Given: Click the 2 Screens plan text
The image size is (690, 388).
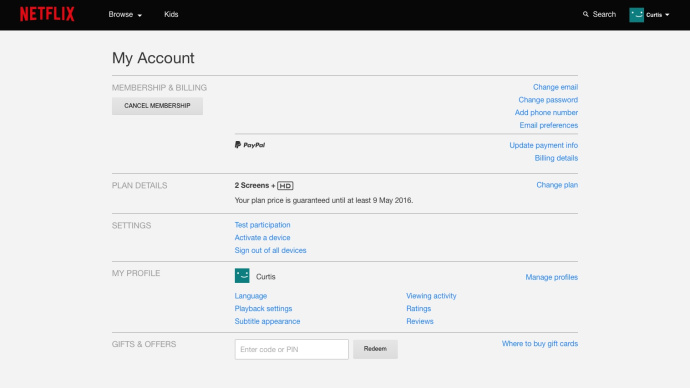Looking at the screenshot, I should tap(252, 186).
